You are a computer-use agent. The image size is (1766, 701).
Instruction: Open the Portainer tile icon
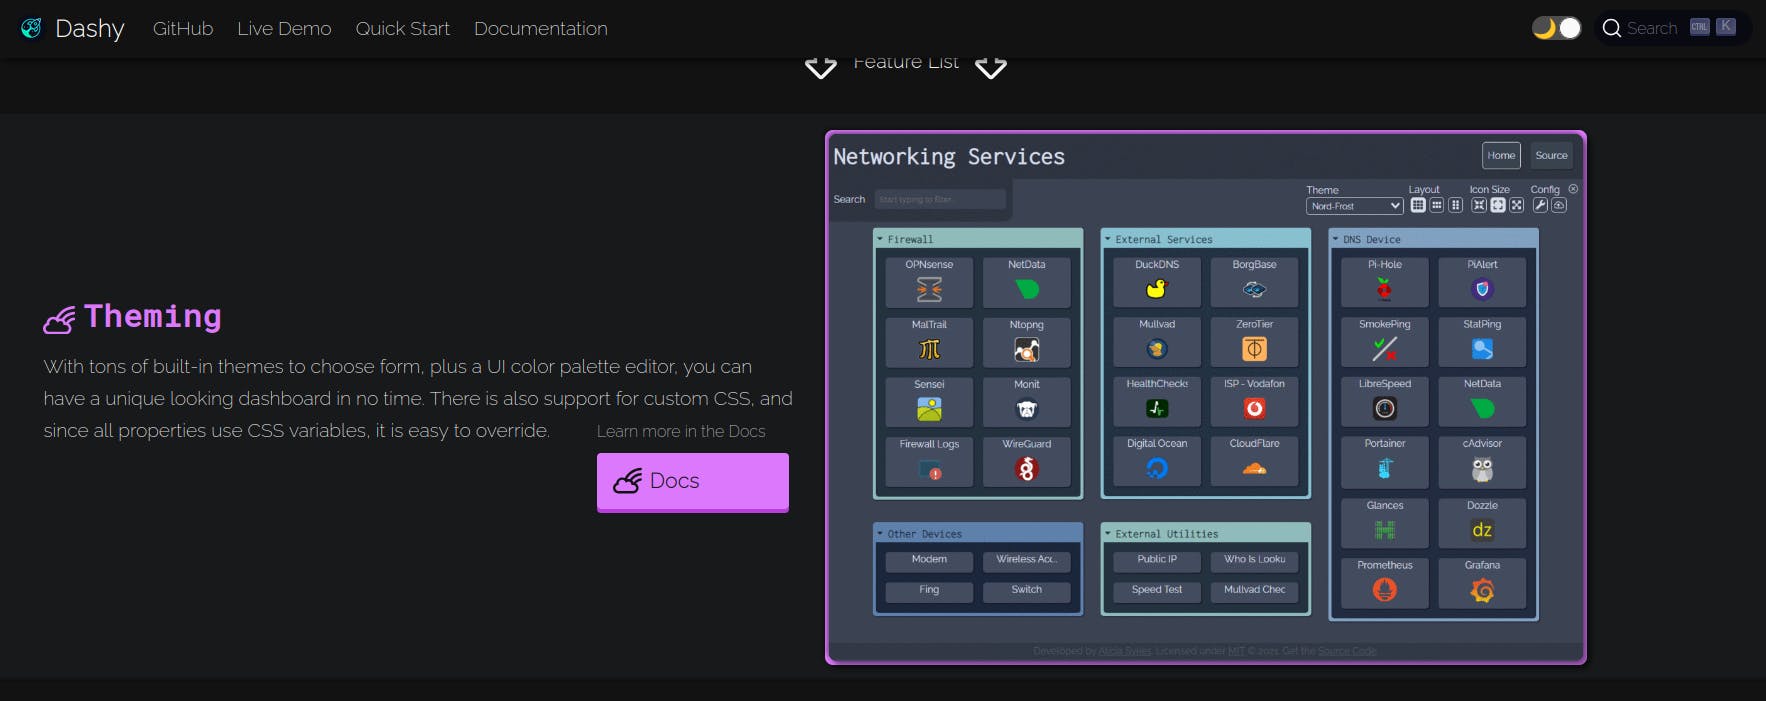(x=1384, y=468)
